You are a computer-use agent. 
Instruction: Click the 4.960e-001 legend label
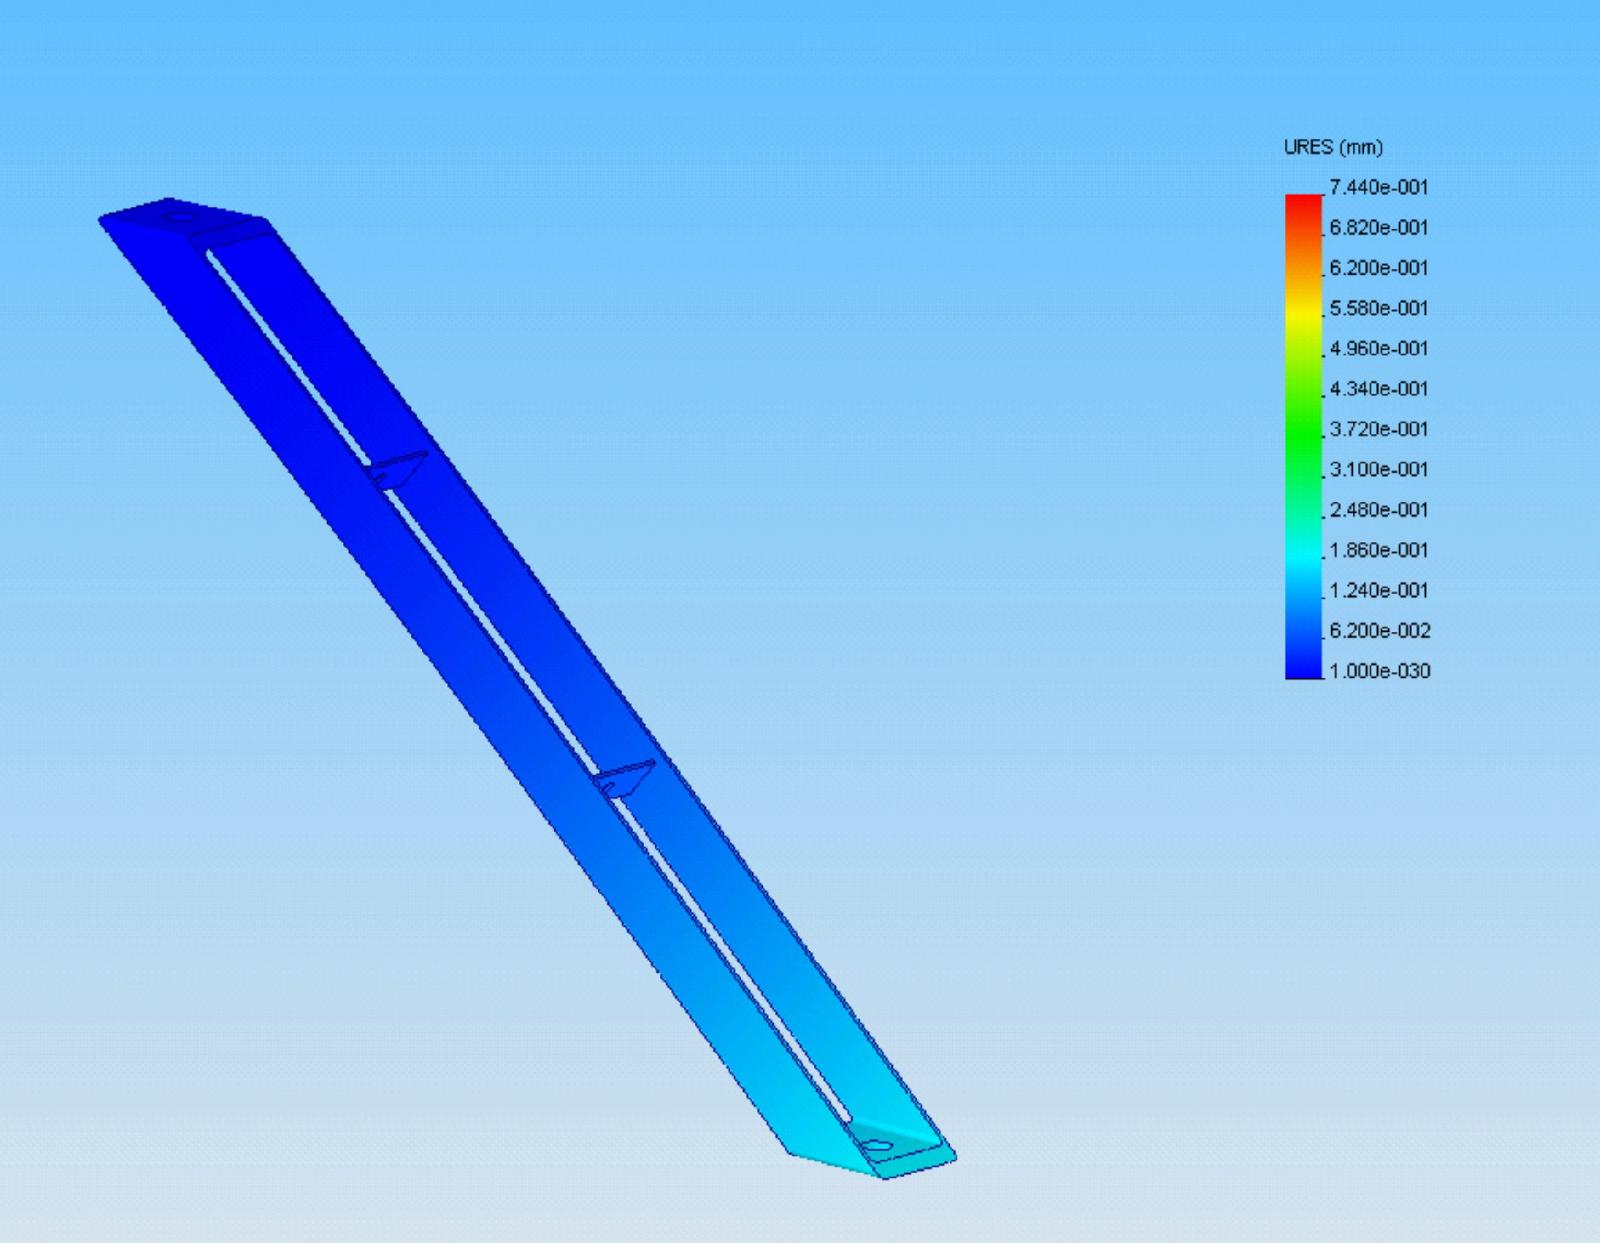tap(1379, 348)
